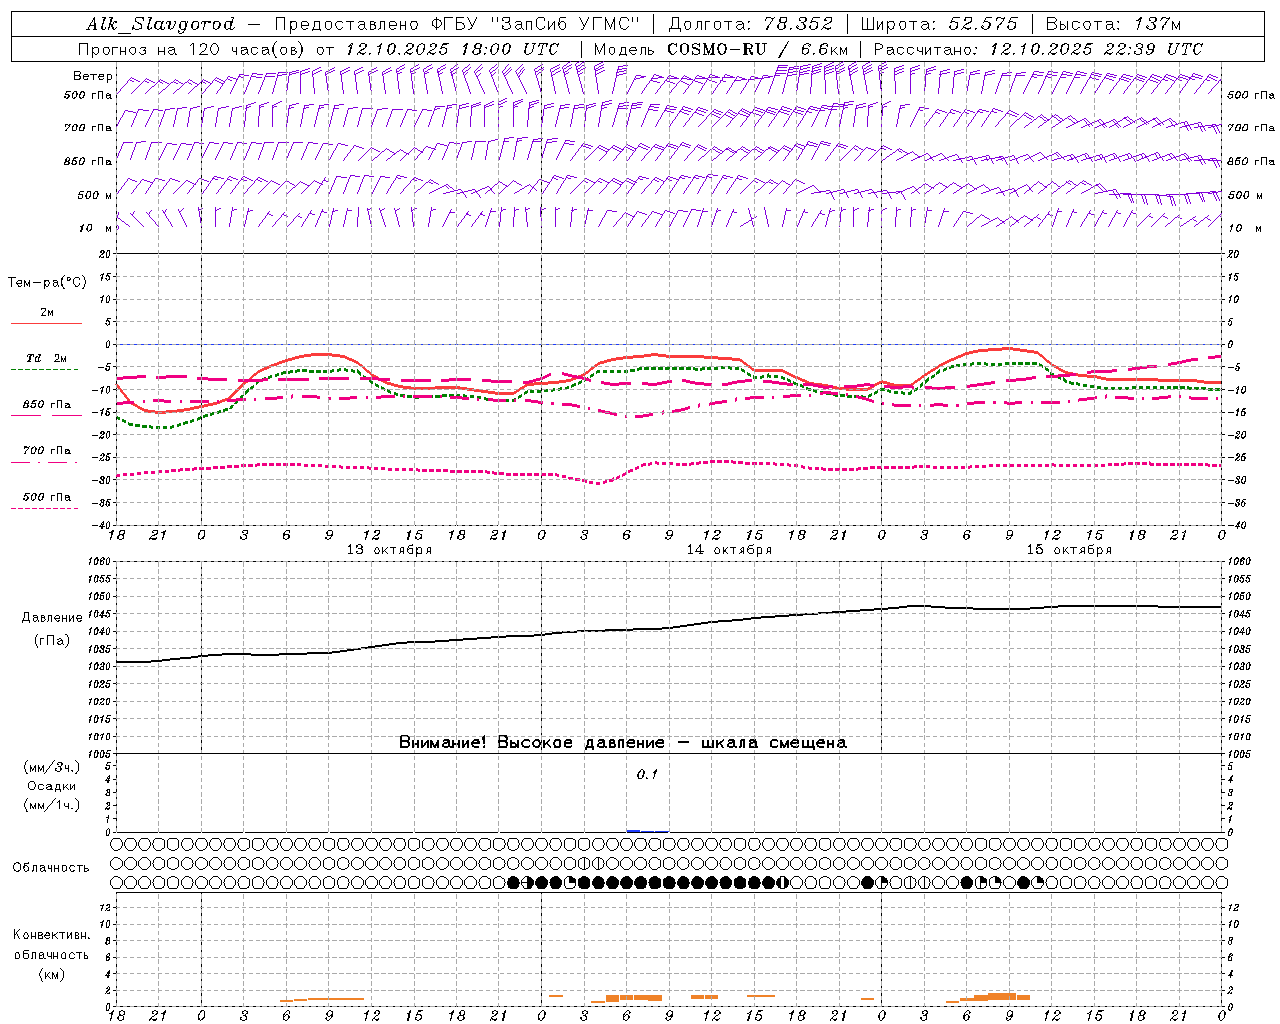Select the Модель COSMO-RU / 6.6км label
The image size is (1280, 1024).
click(721, 49)
